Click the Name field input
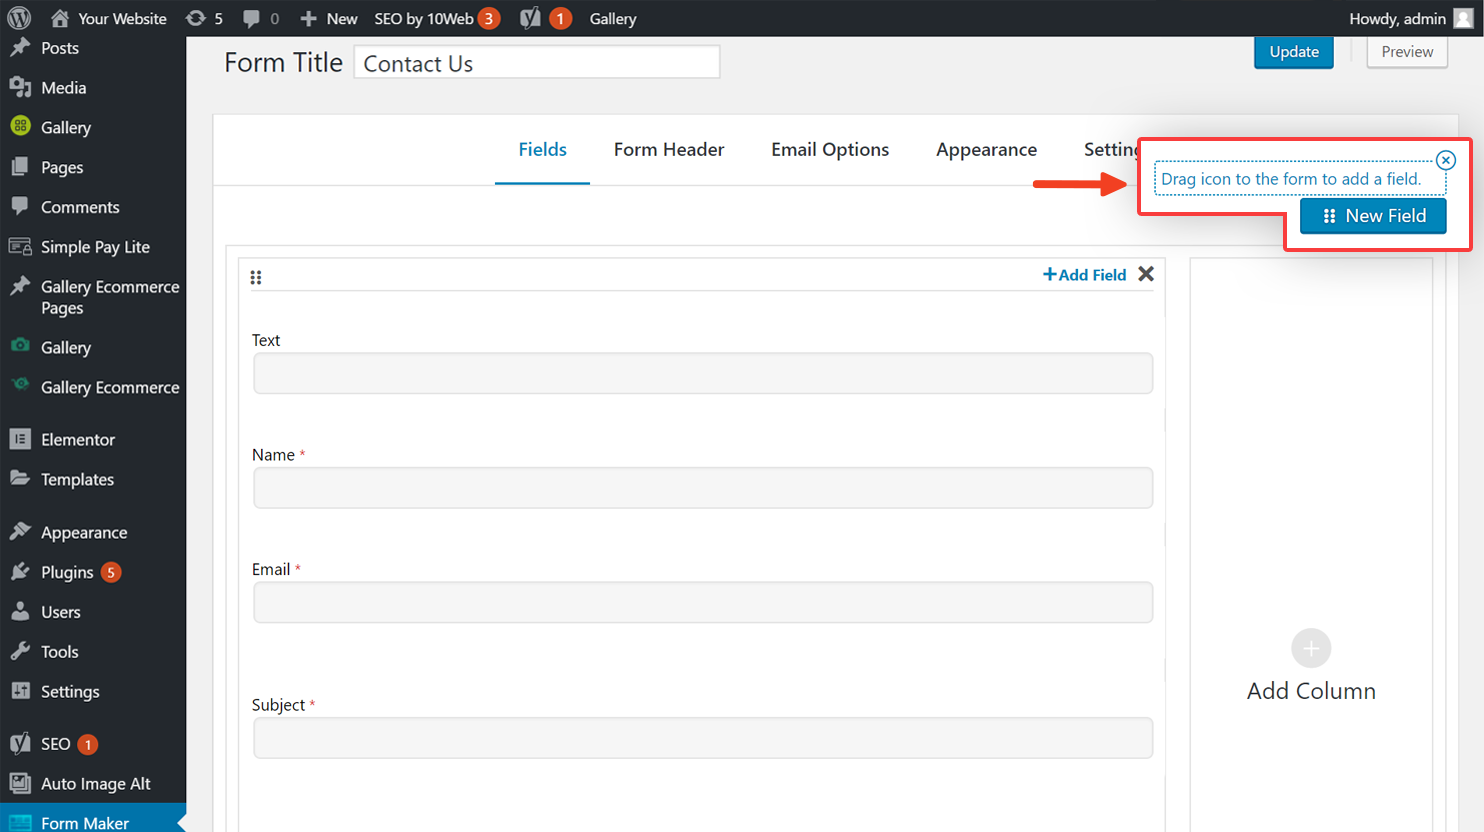The image size is (1484, 832). tap(703, 488)
